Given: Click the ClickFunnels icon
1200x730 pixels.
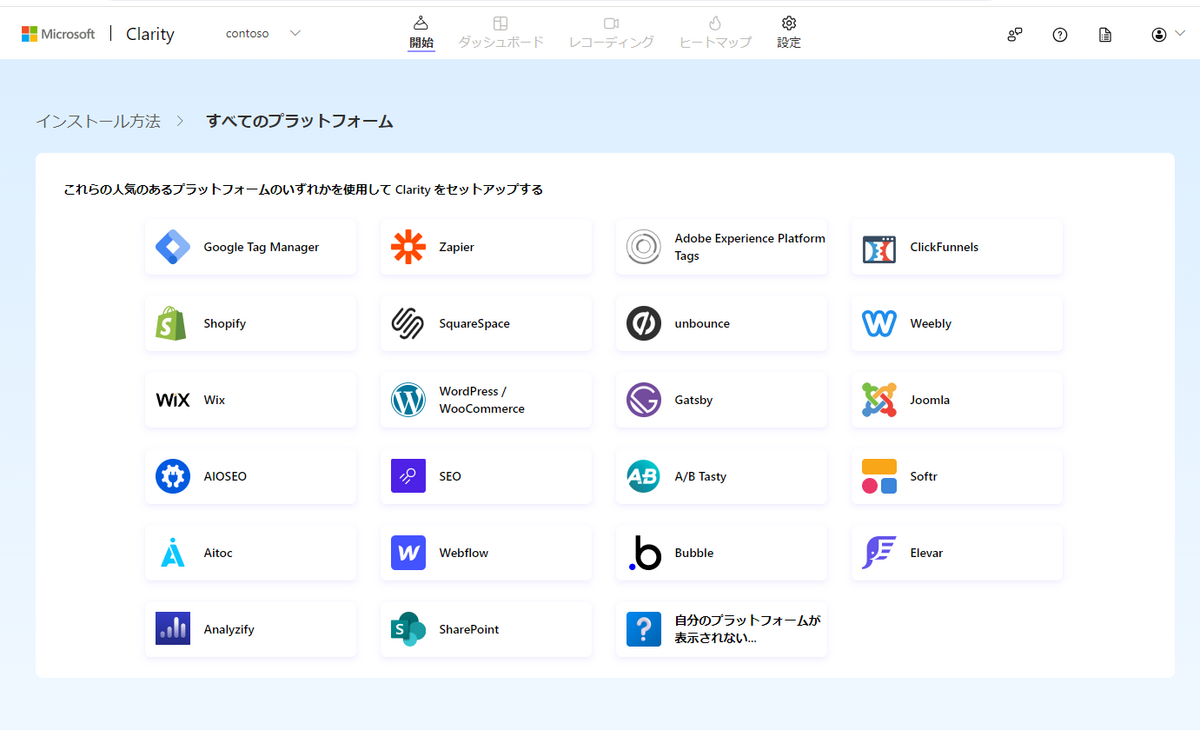Looking at the screenshot, I should [x=879, y=248].
